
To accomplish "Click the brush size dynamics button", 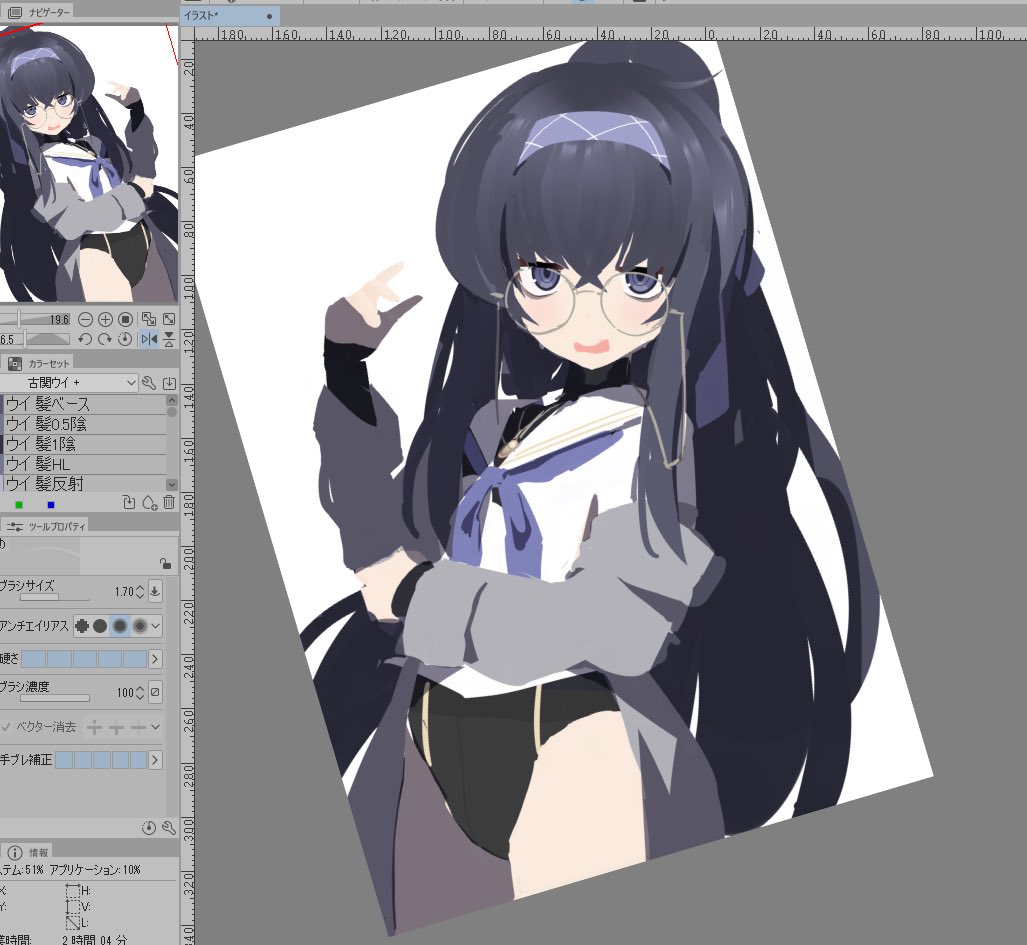I will click(x=155, y=591).
